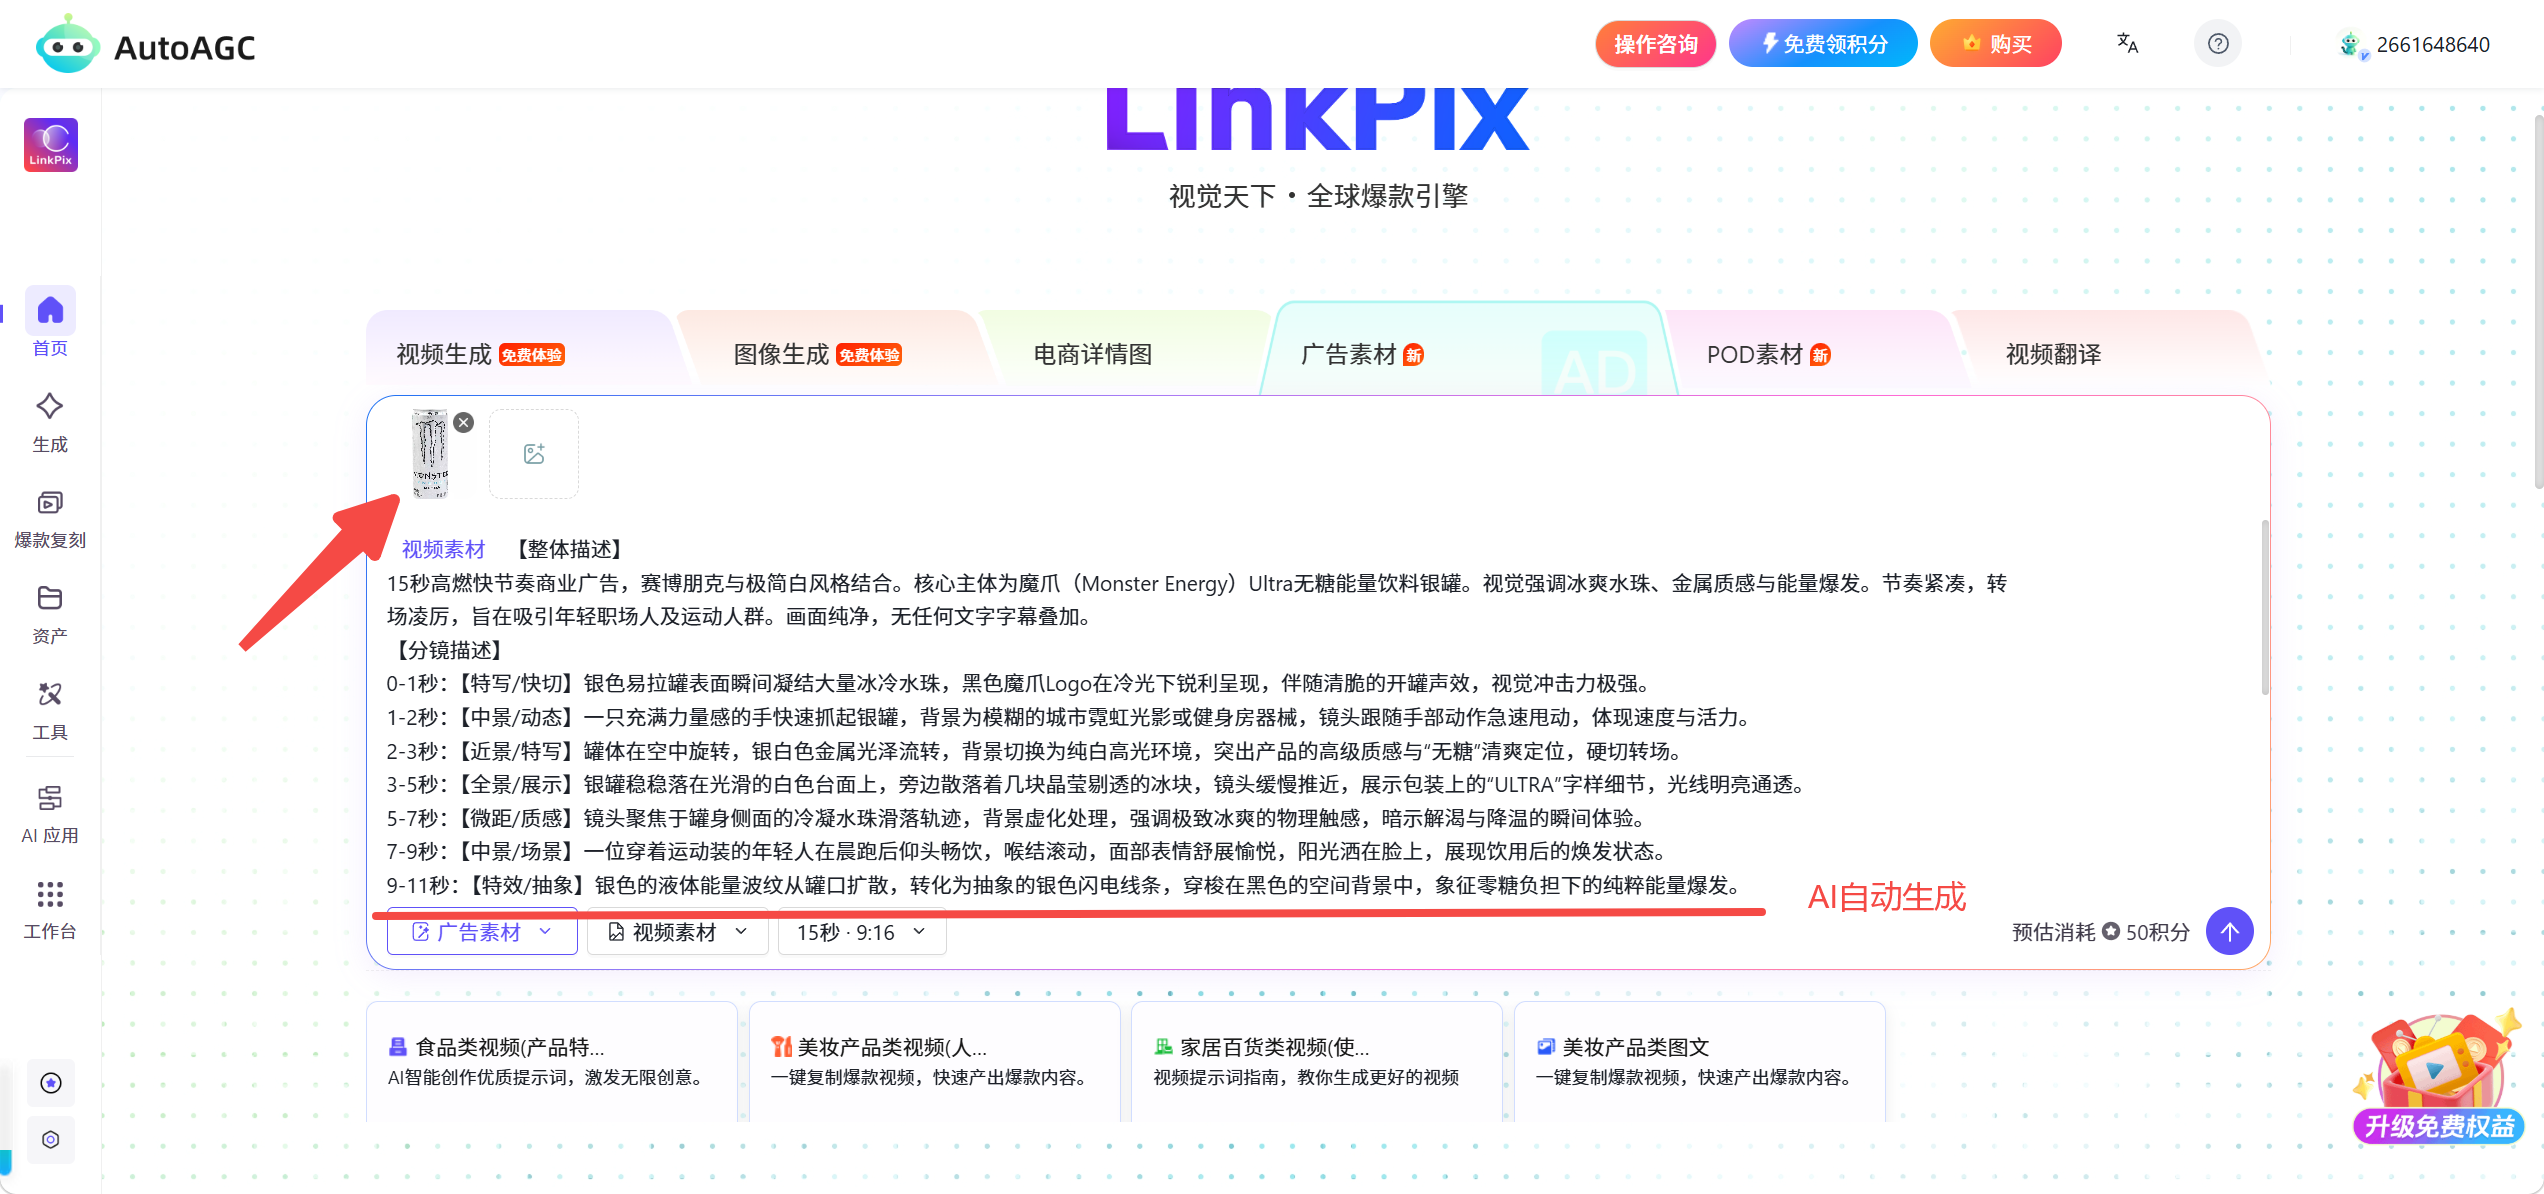
Task: Open help via the question mark icon
Action: (2218, 44)
